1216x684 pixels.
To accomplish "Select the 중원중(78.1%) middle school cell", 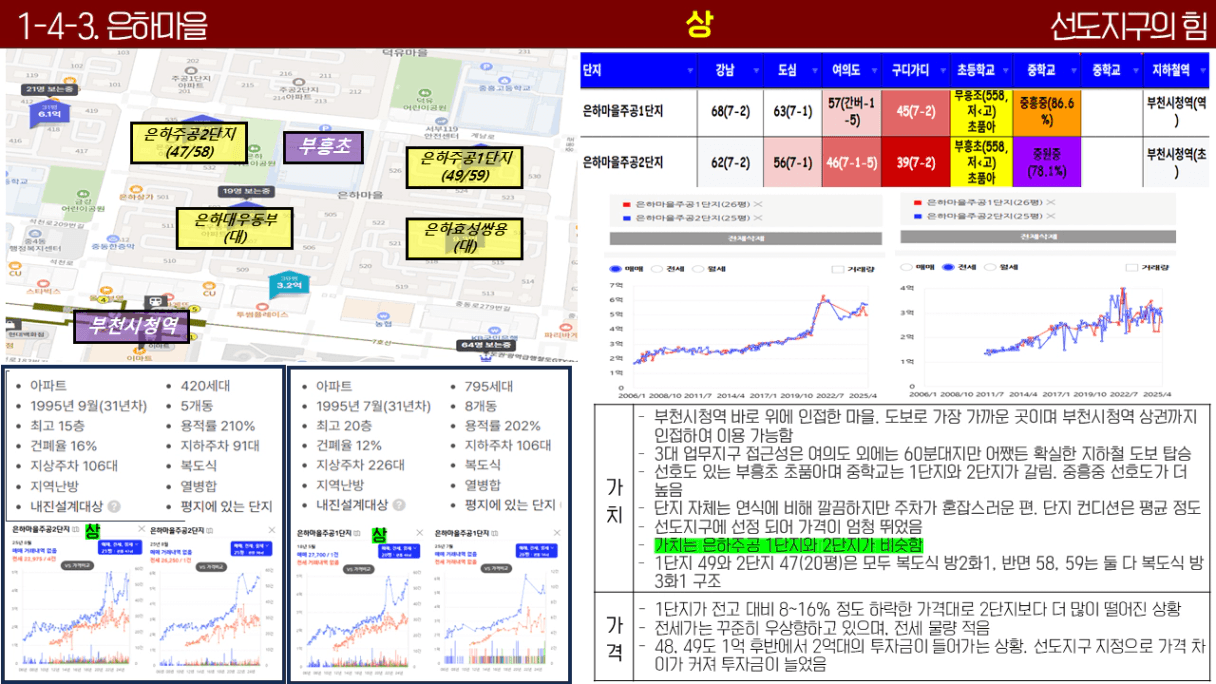I will [x=1047, y=162].
